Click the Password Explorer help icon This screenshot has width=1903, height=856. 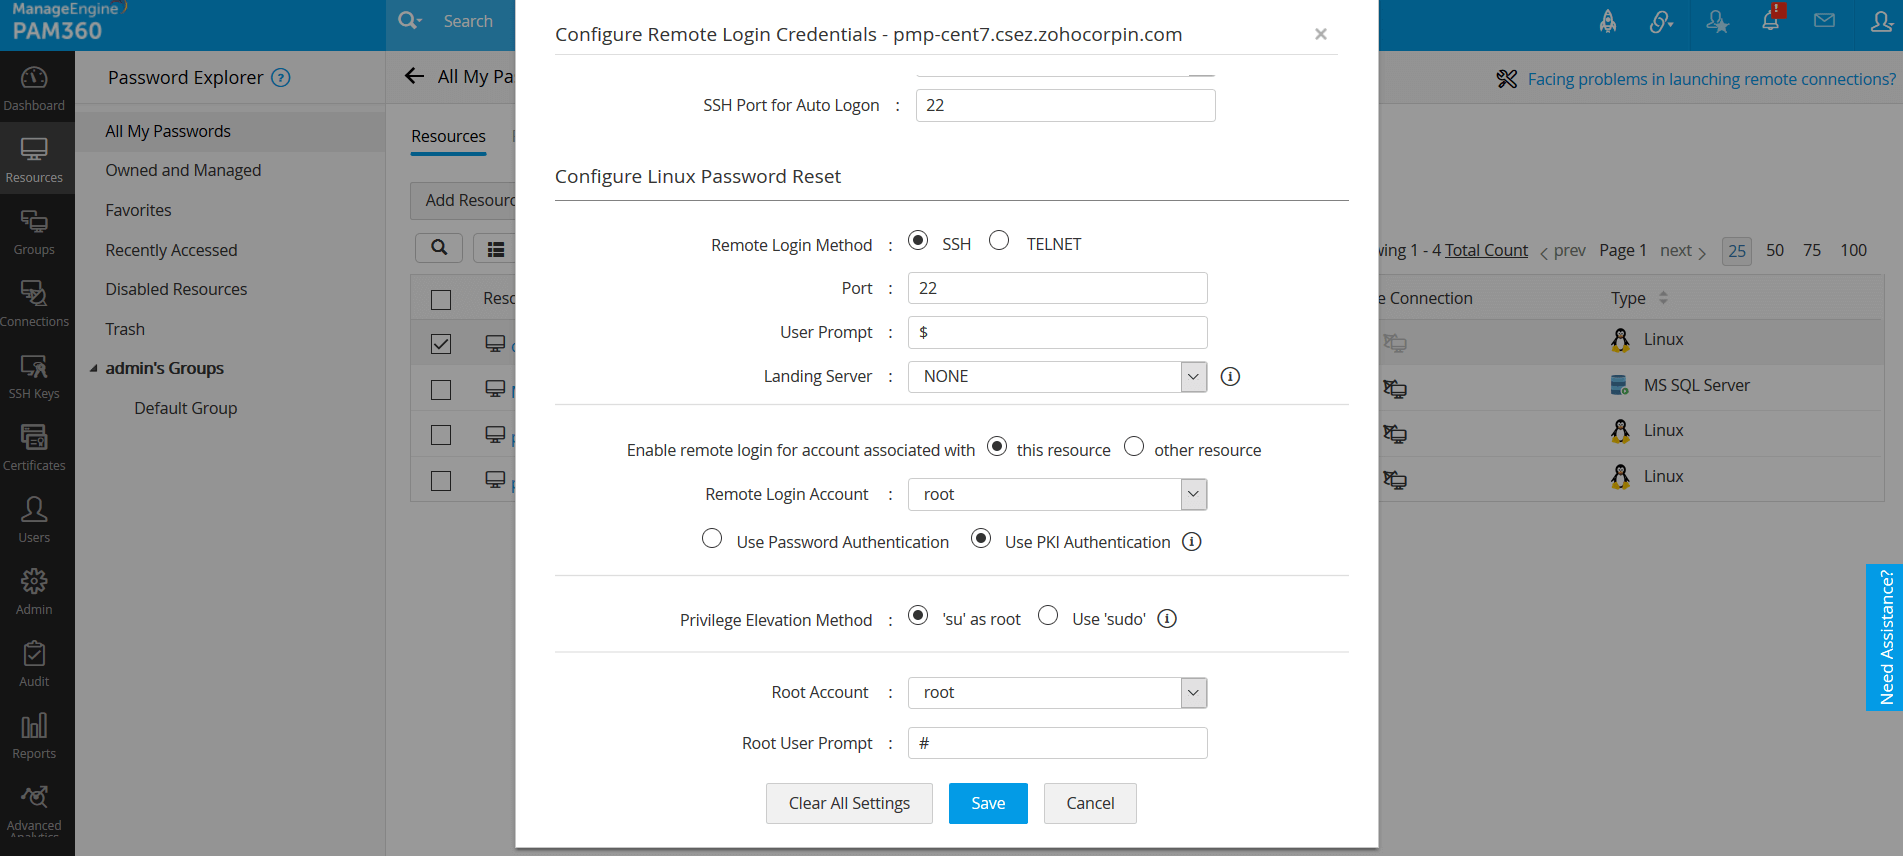coord(281,78)
